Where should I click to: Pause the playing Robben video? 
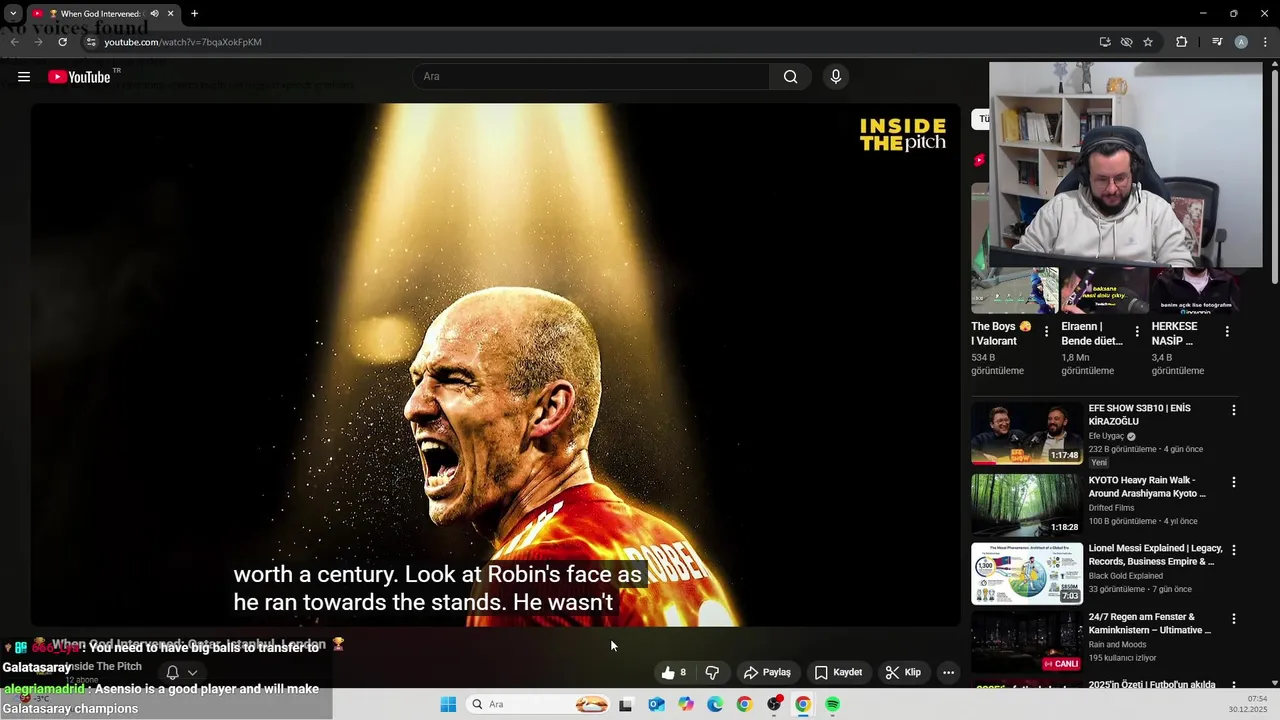point(495,365)
